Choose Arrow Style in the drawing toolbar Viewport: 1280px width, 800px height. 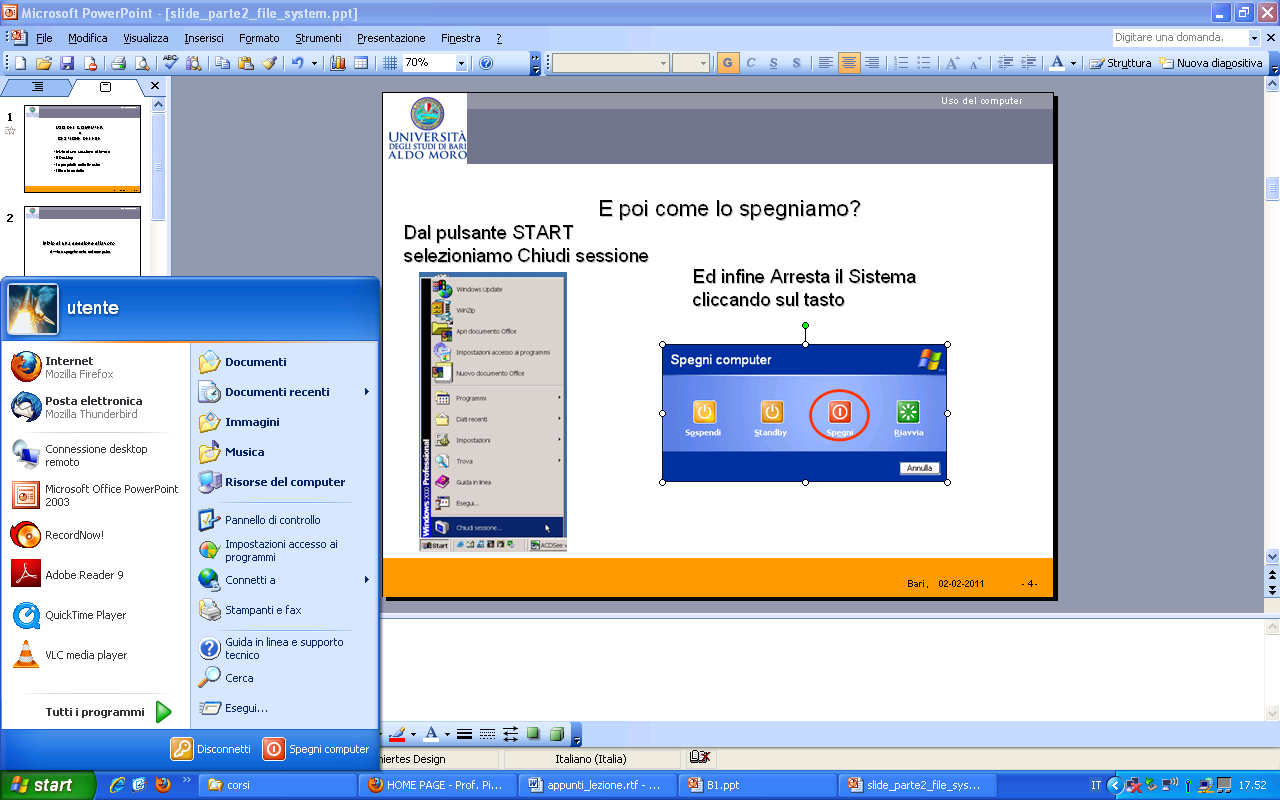tap(511, 734)
